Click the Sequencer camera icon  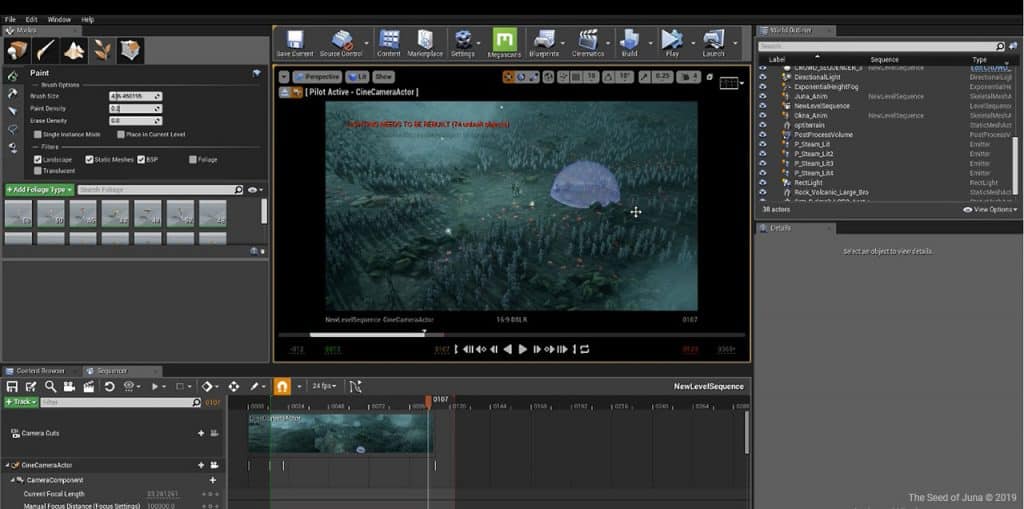(69, 387)
